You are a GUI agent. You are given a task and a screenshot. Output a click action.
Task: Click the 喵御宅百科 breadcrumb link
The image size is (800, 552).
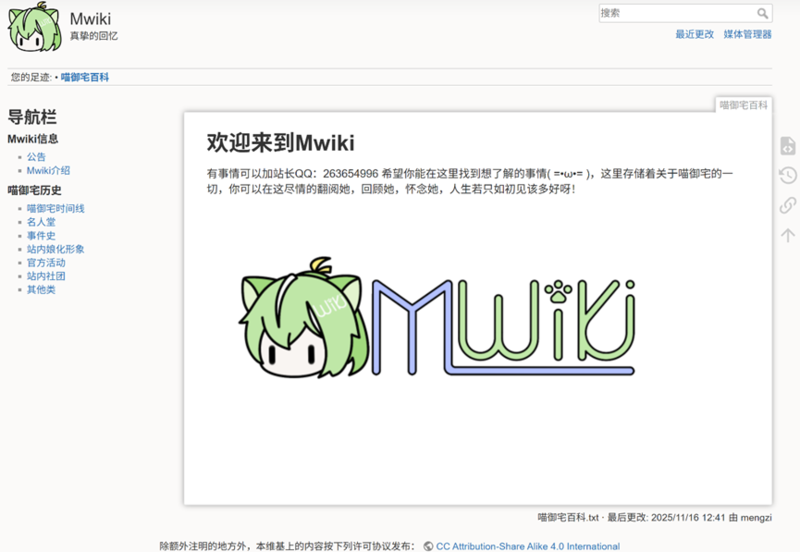(85, 77)
